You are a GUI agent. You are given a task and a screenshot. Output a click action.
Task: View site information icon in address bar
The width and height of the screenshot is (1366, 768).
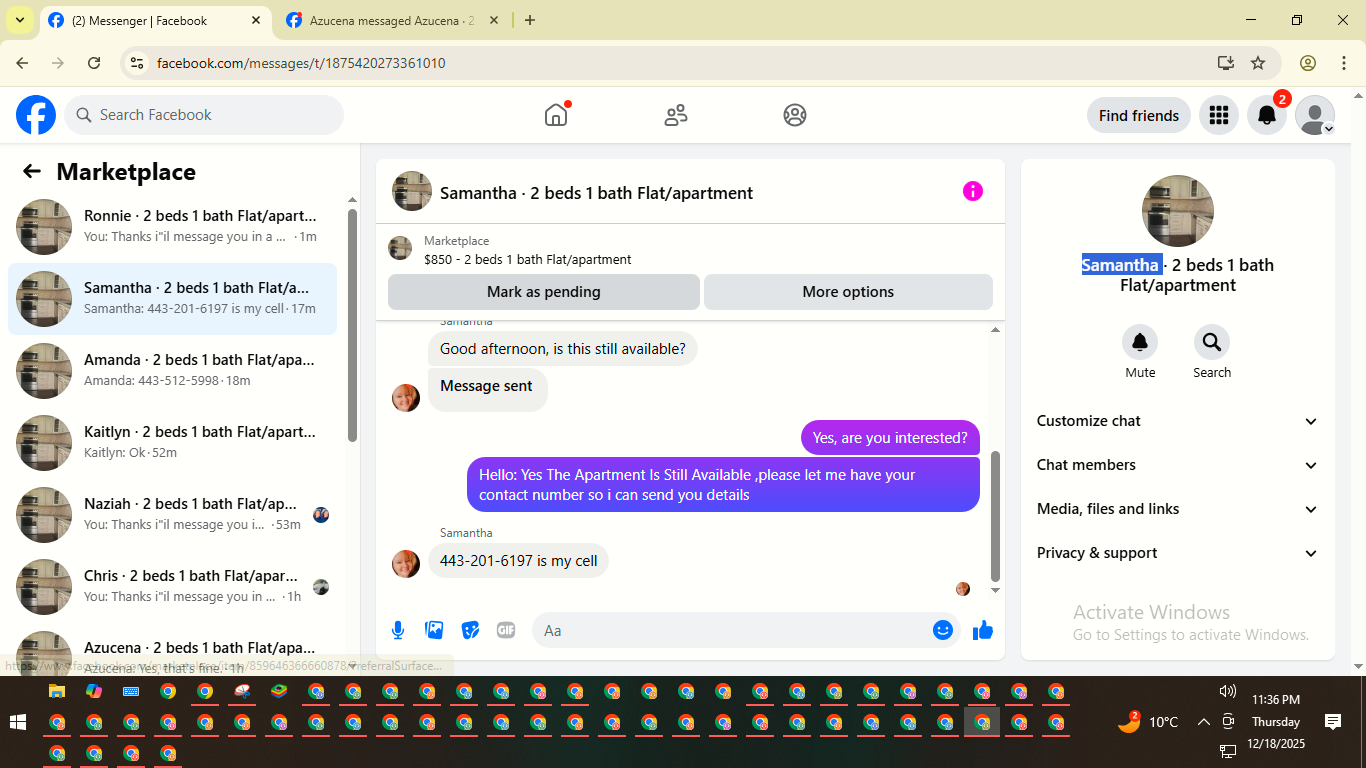pyautogui.click(x=137, y=63)
